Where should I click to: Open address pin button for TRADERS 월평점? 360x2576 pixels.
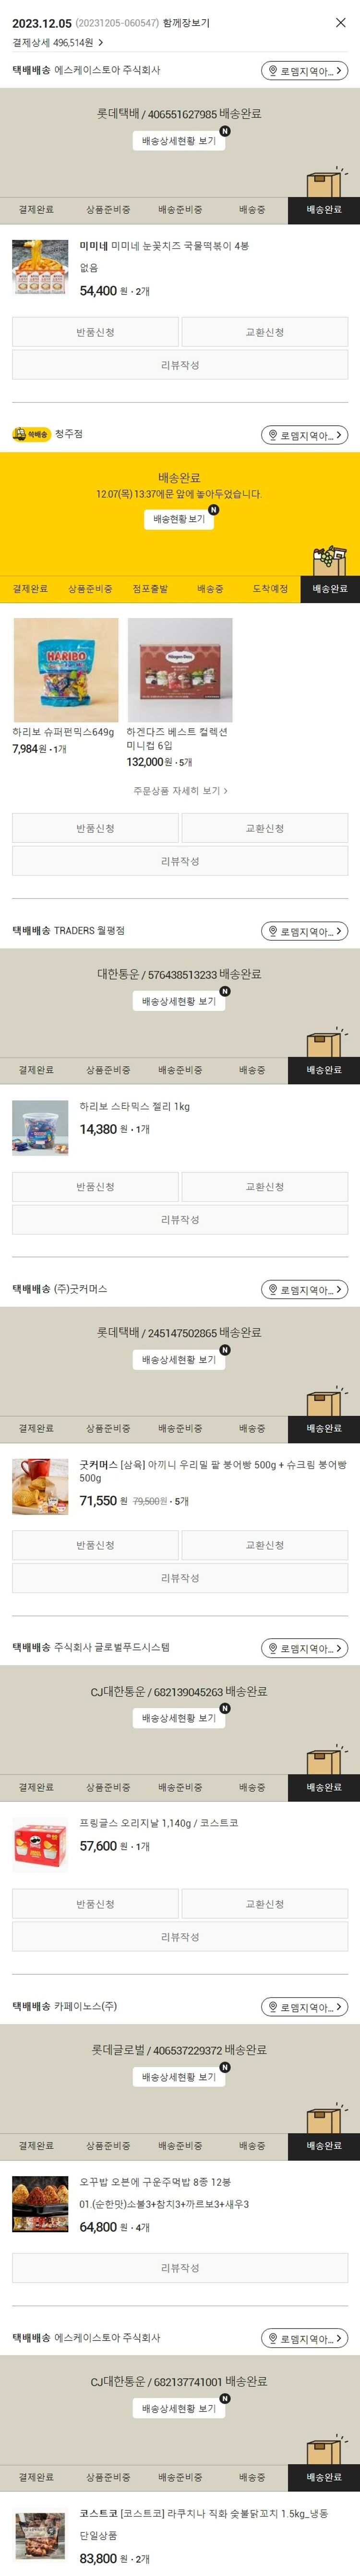[x=304, y=931]
